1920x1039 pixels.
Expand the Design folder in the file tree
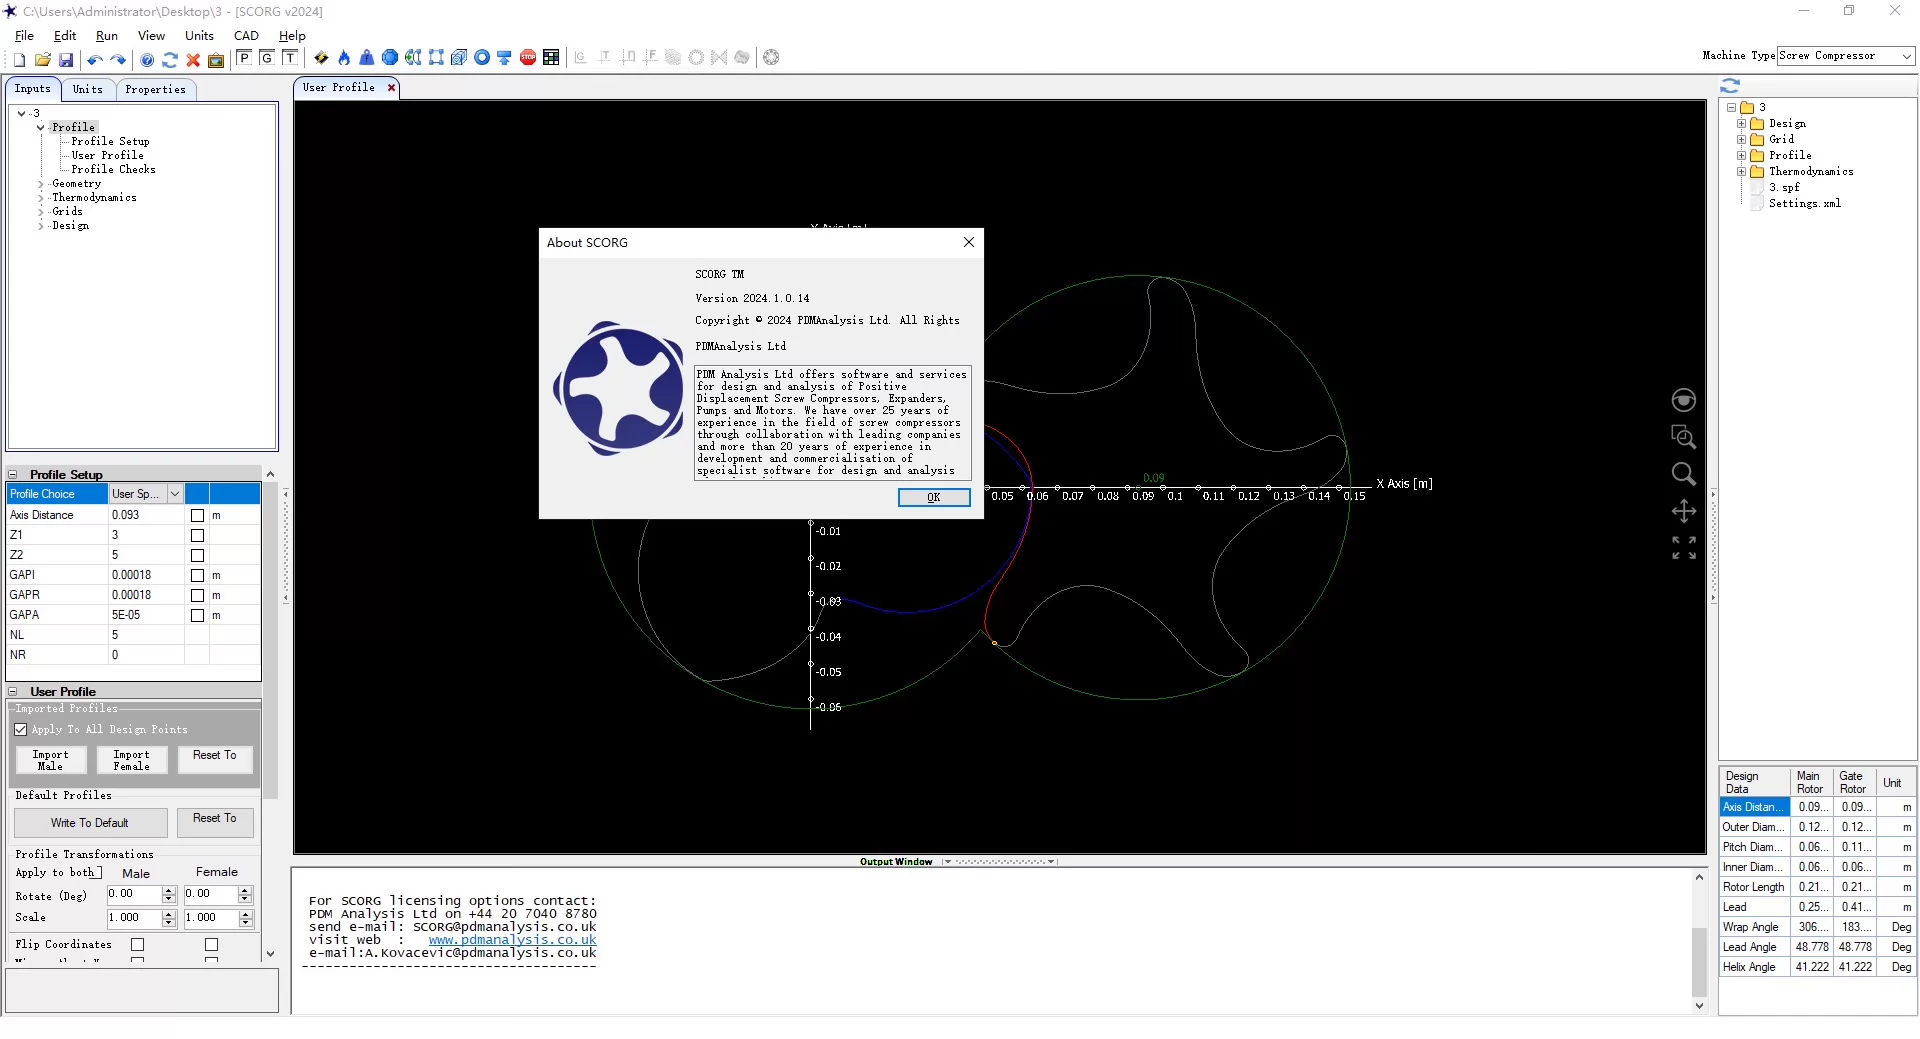[1741, 124]
